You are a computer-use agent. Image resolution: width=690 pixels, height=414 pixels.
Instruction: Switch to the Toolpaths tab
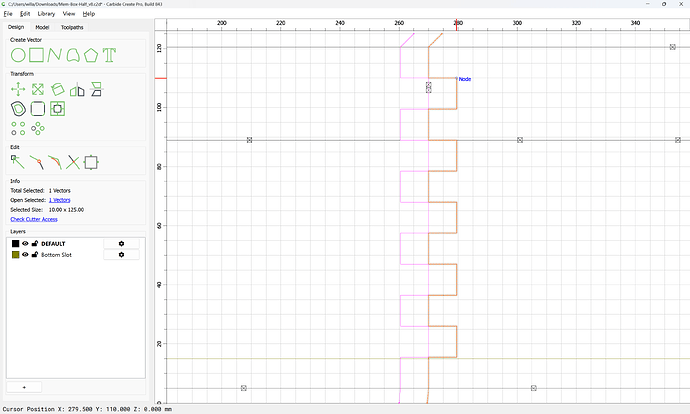tap(72, 27)
